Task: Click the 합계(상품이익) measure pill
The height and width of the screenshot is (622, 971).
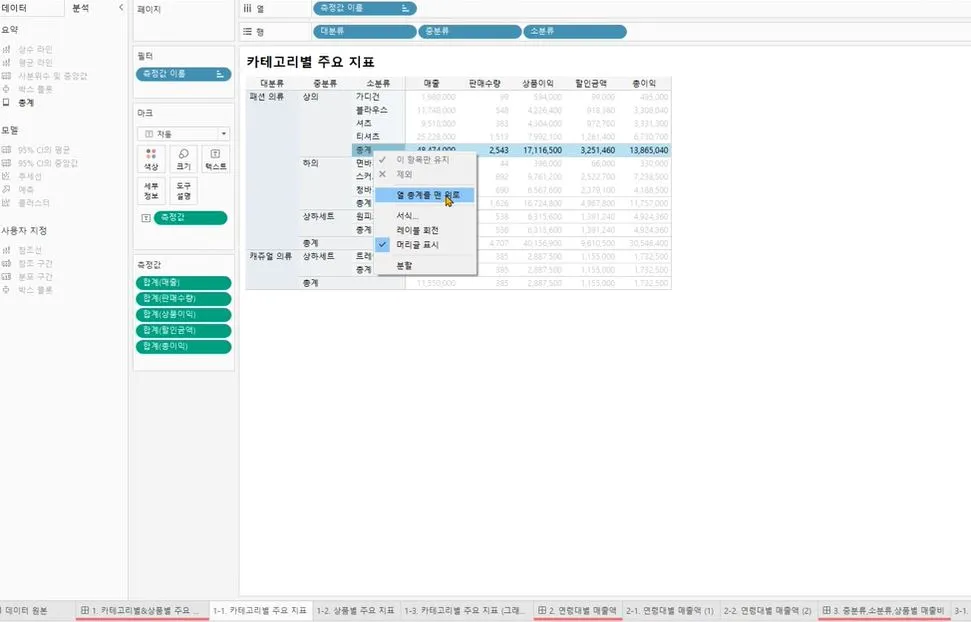Action: click(183, 315)
